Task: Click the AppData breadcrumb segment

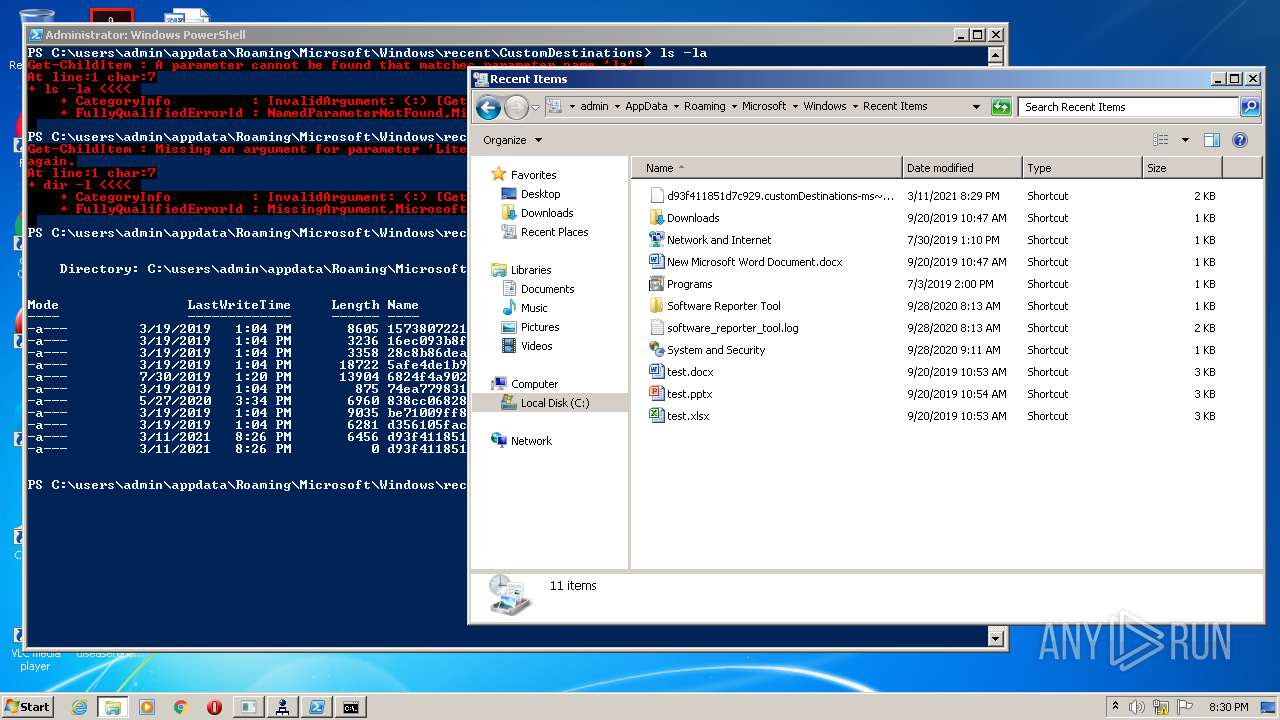Action: point(646,106)
